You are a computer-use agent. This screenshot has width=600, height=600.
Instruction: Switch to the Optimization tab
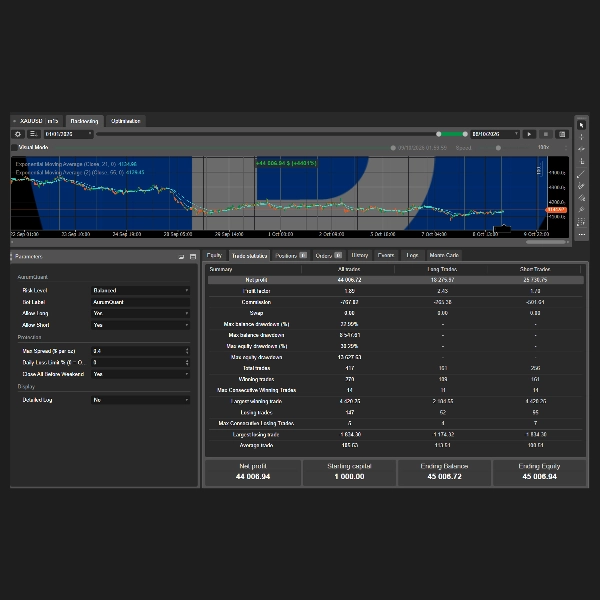126,121
